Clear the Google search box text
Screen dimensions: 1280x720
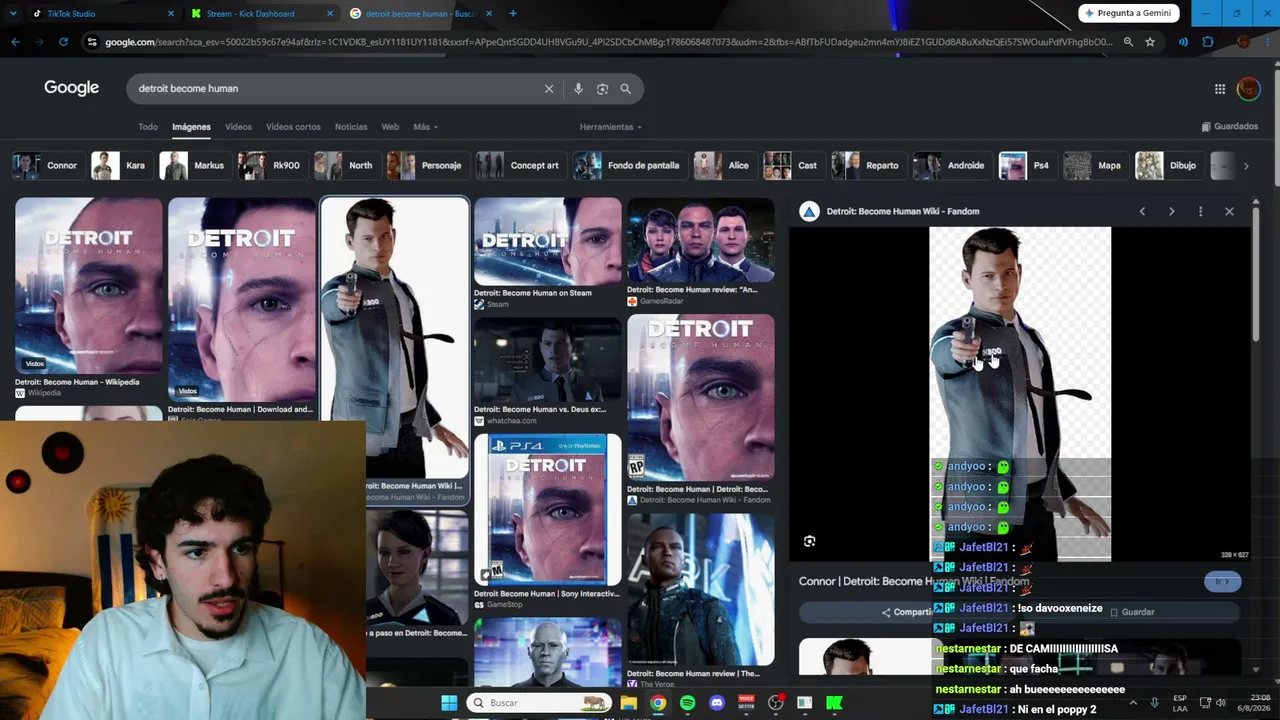(549, 89)
